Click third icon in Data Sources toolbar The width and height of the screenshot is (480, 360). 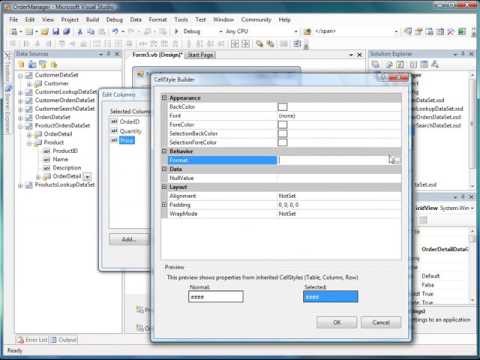click(x=43, y=64)
